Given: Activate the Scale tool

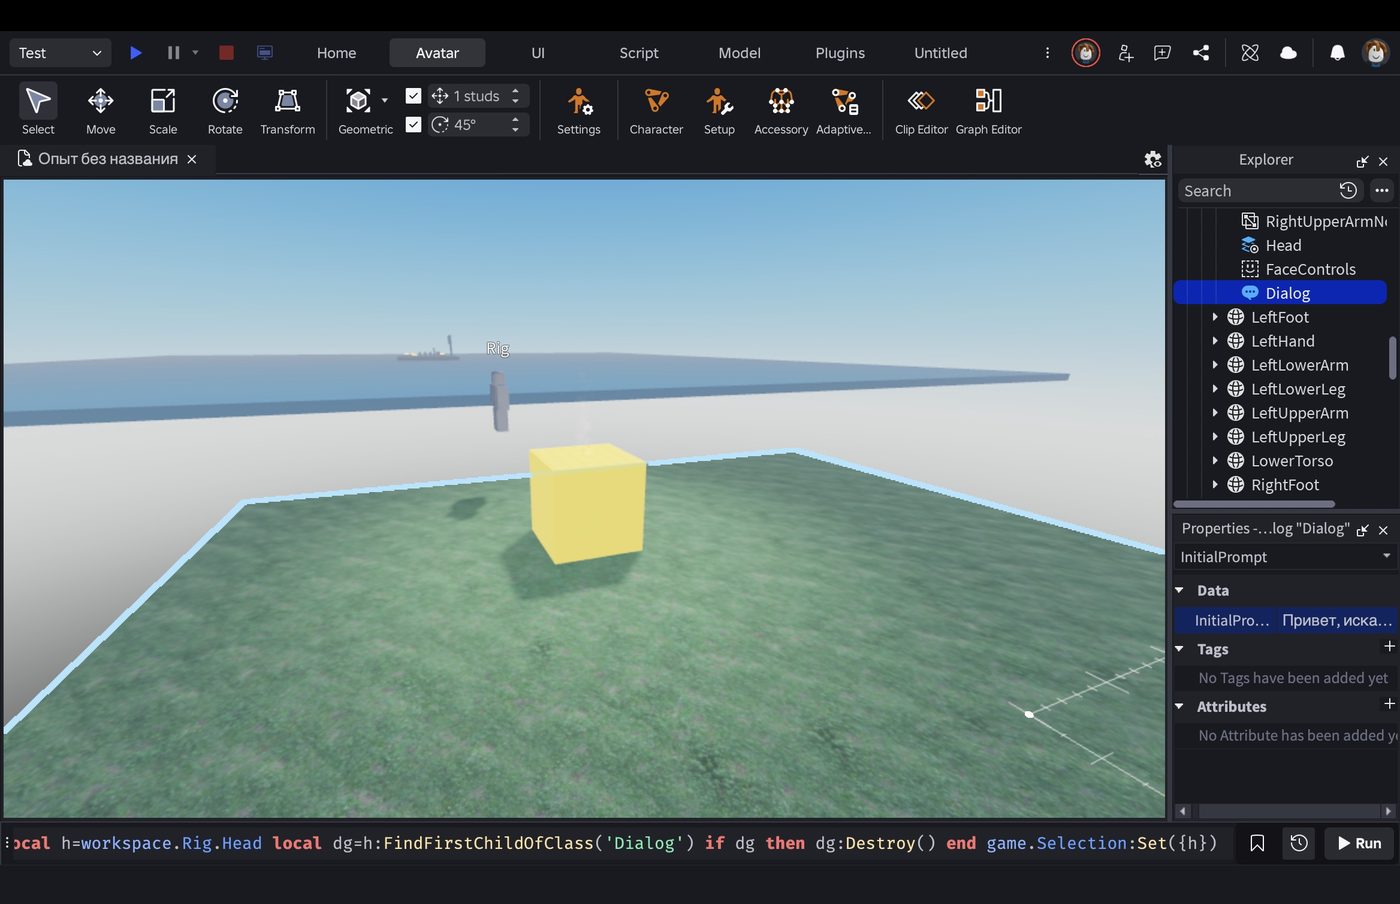Looking at the screenshot, I should (163, 110).
